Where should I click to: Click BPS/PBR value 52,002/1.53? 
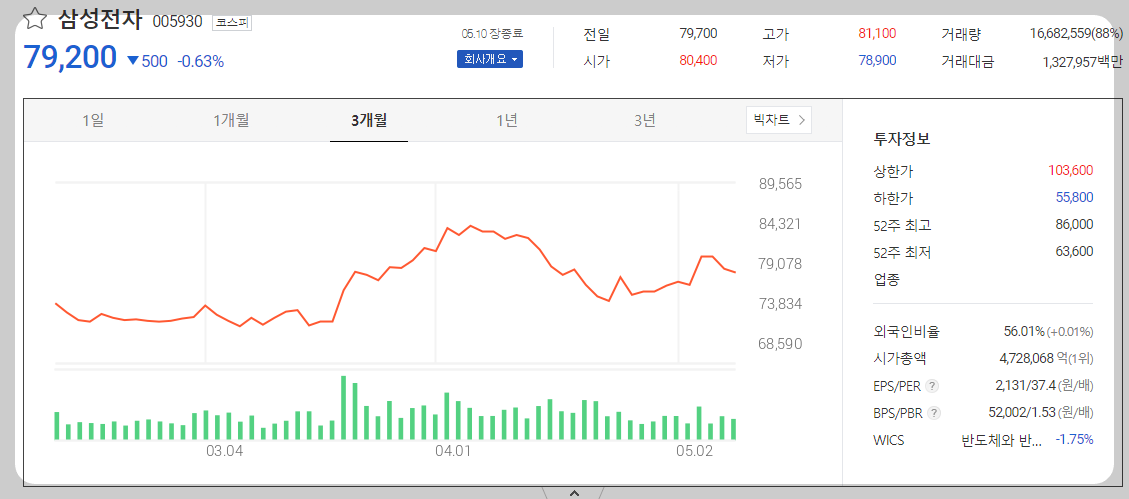[x=1022, y=413]
